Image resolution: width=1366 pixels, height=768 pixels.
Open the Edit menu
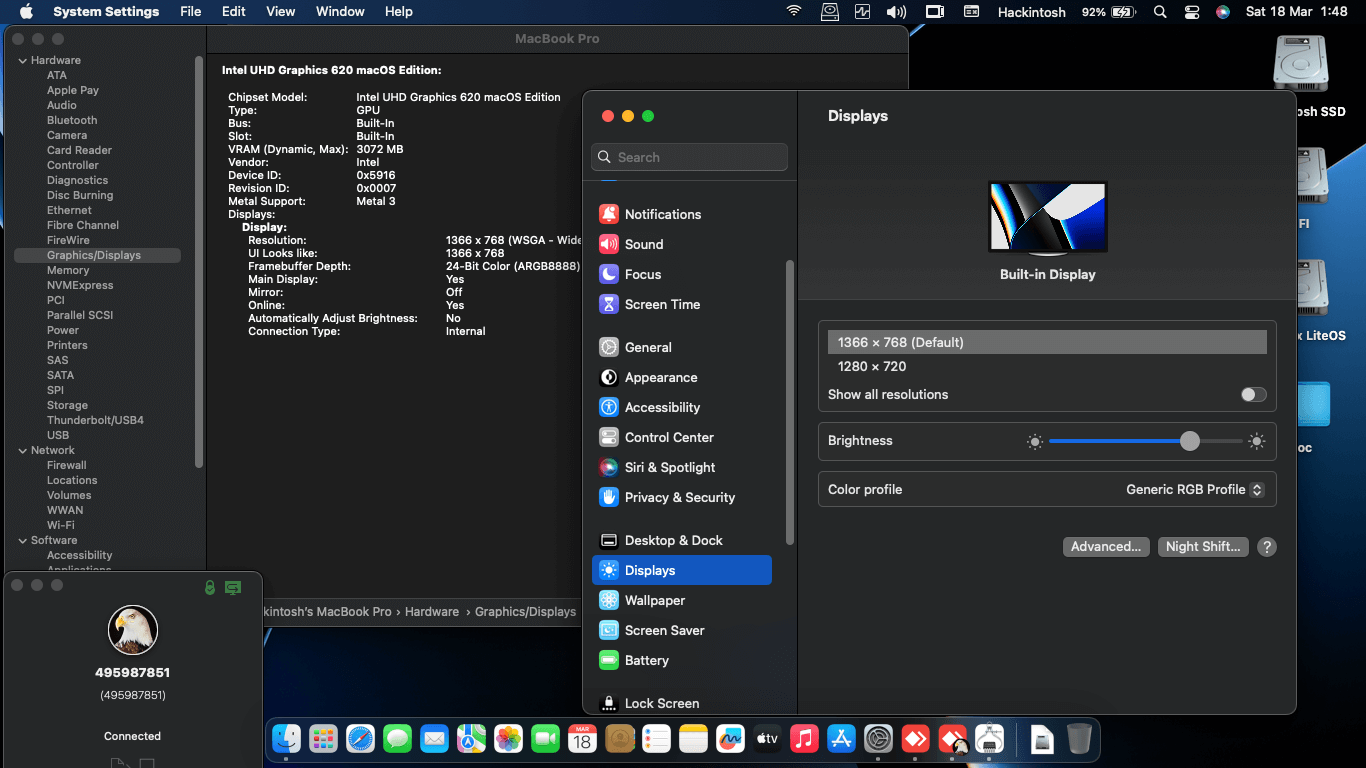[x=234, y=12]
